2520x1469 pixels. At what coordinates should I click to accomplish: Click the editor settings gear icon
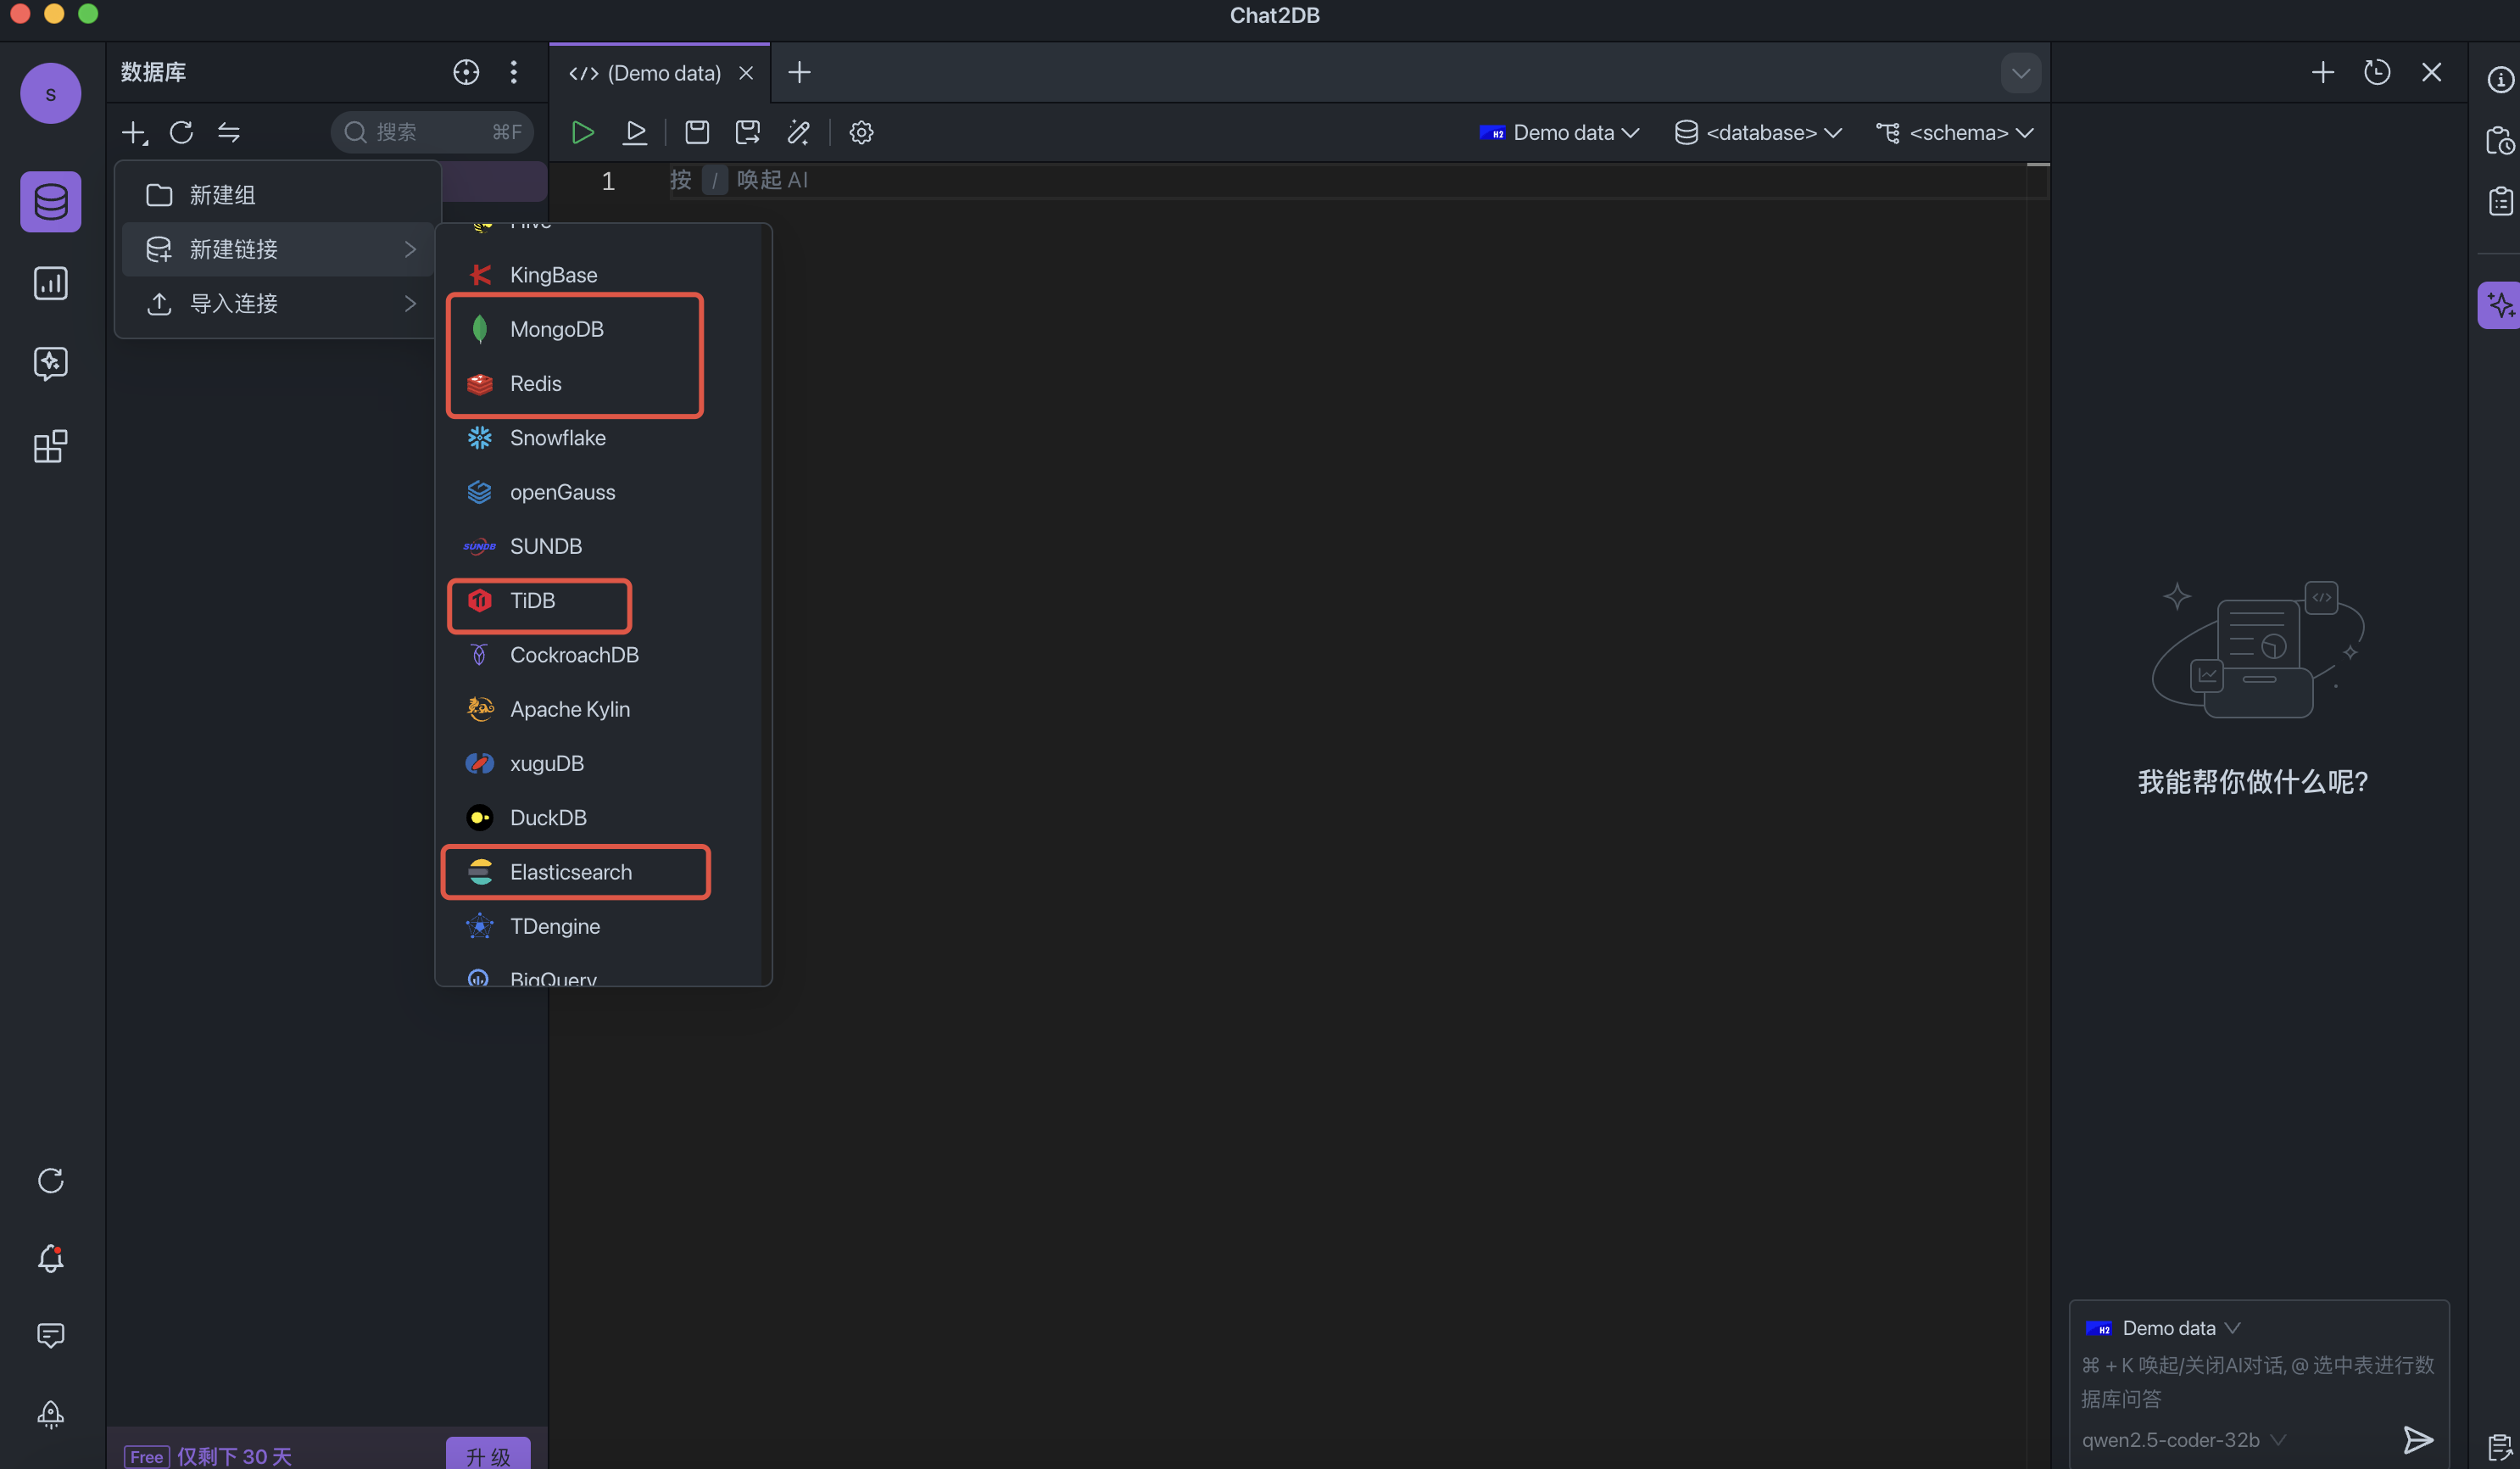pos(861,132)
